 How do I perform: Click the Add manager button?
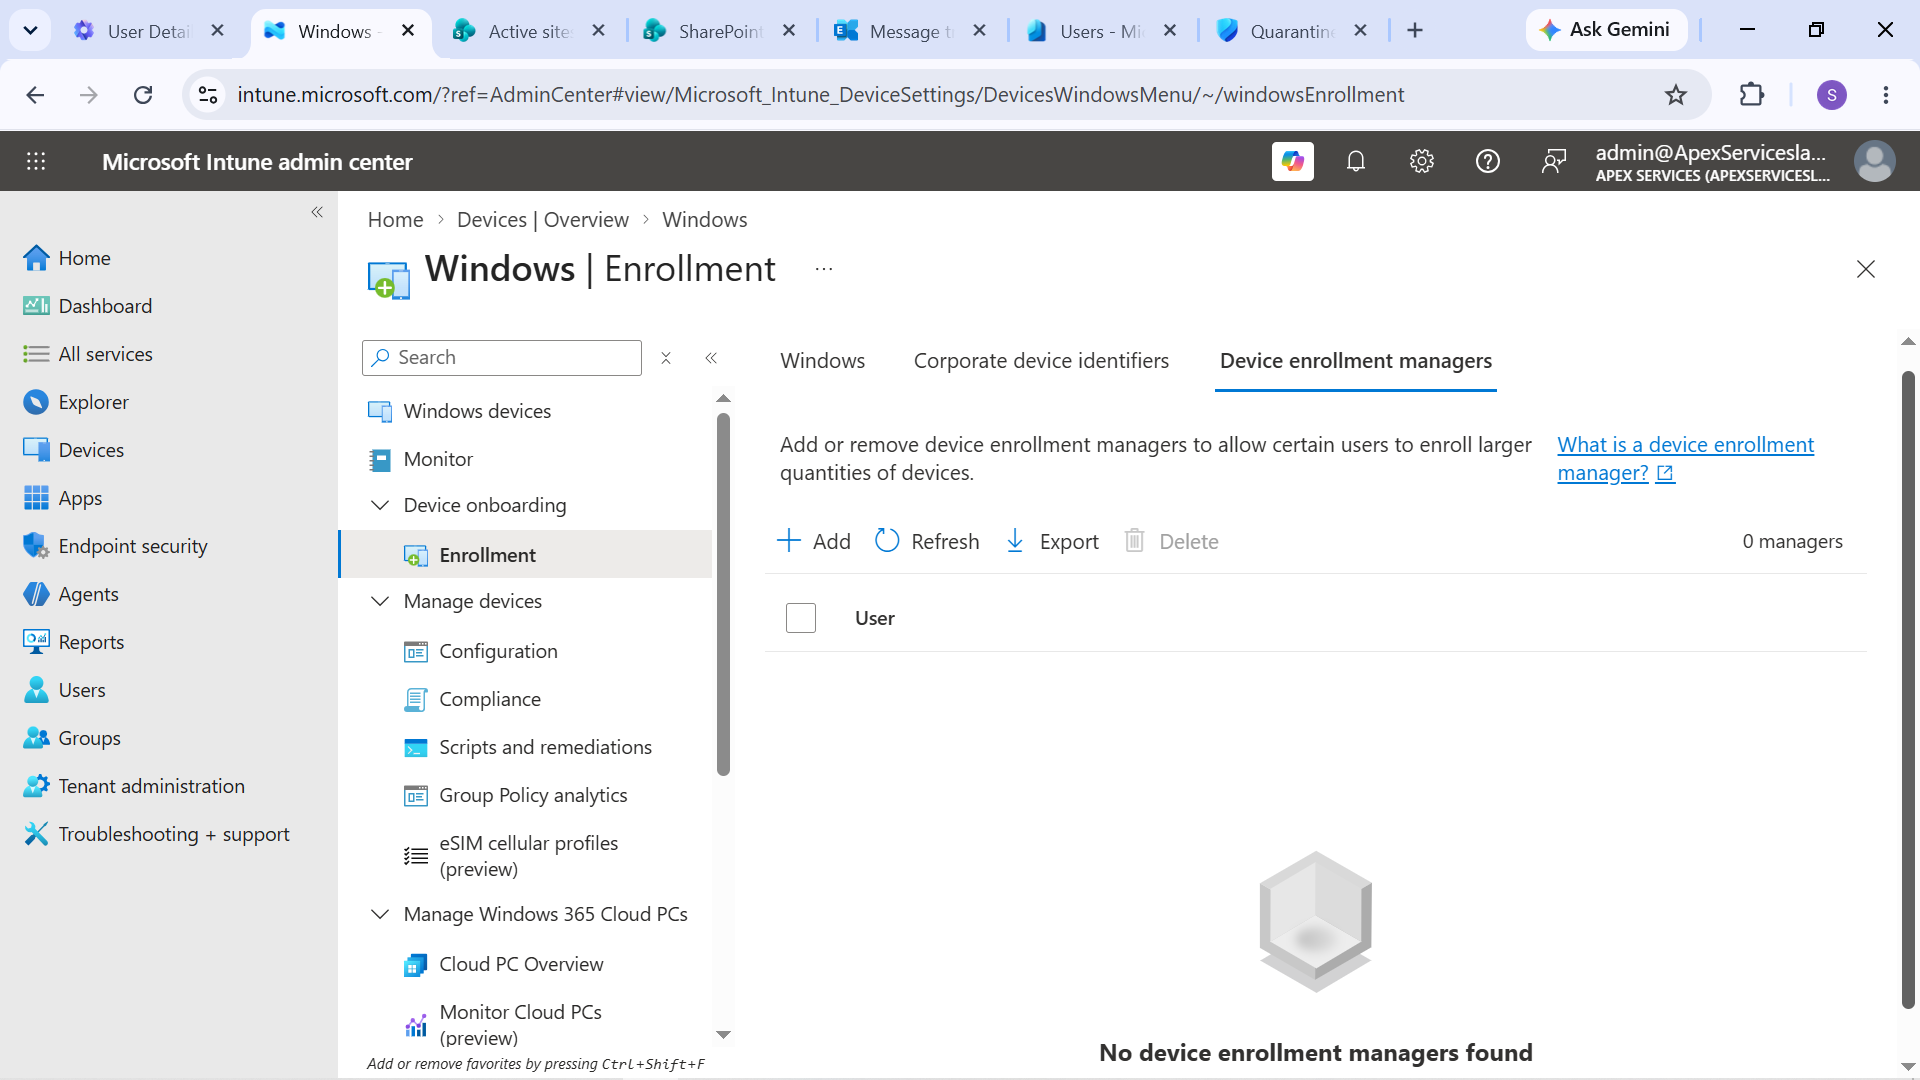(x=814, y=541)
